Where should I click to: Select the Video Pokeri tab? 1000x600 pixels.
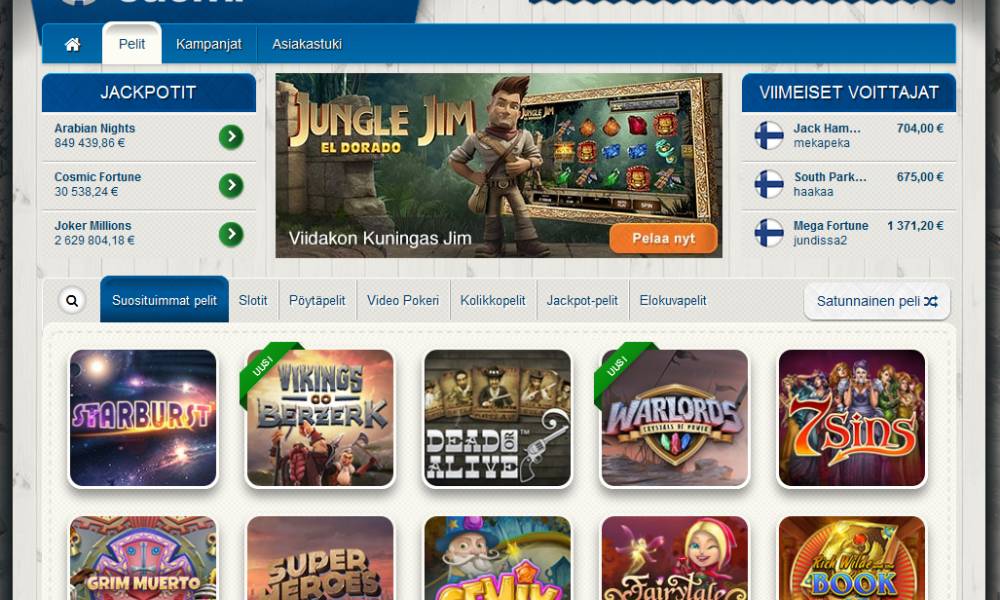click(x=403, y=300)
